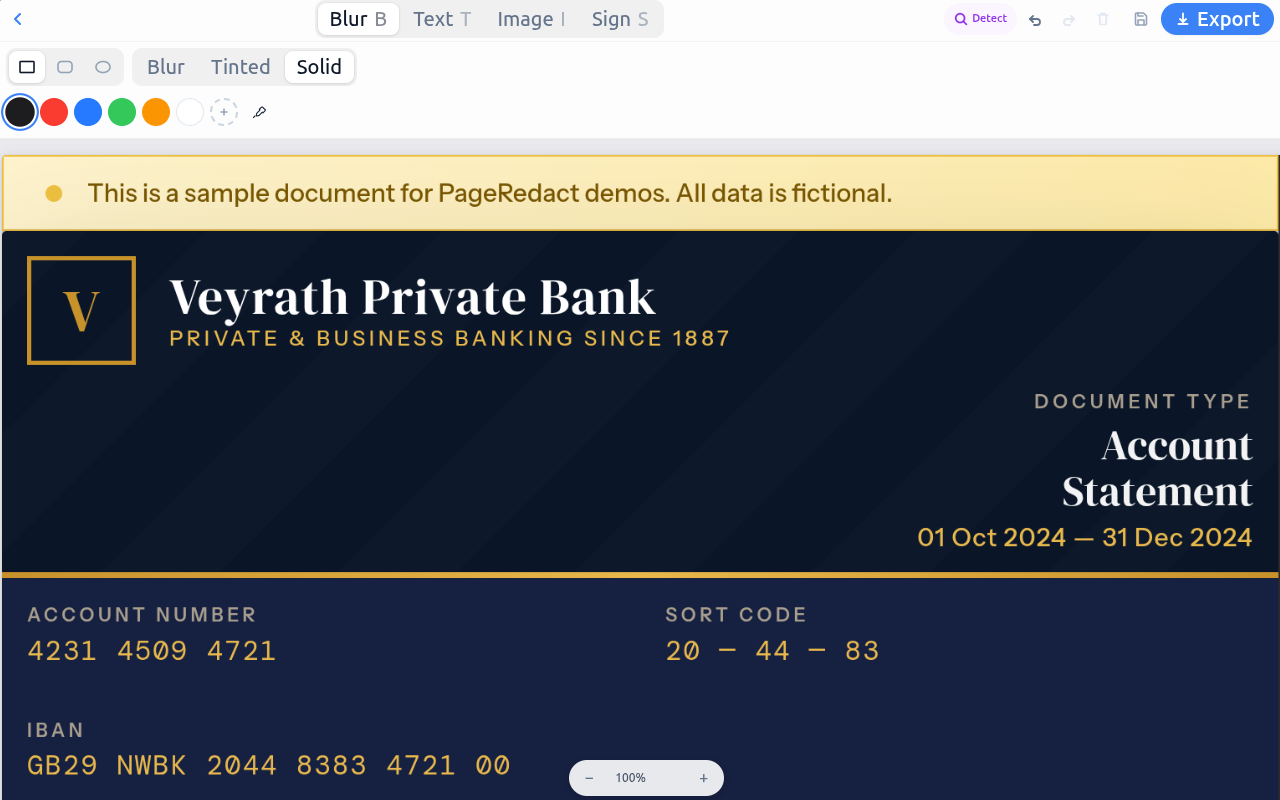1280x800 pixels.
Task: Click the DOCUMENT TYPE label
Action: click(x=1143, y=401)
